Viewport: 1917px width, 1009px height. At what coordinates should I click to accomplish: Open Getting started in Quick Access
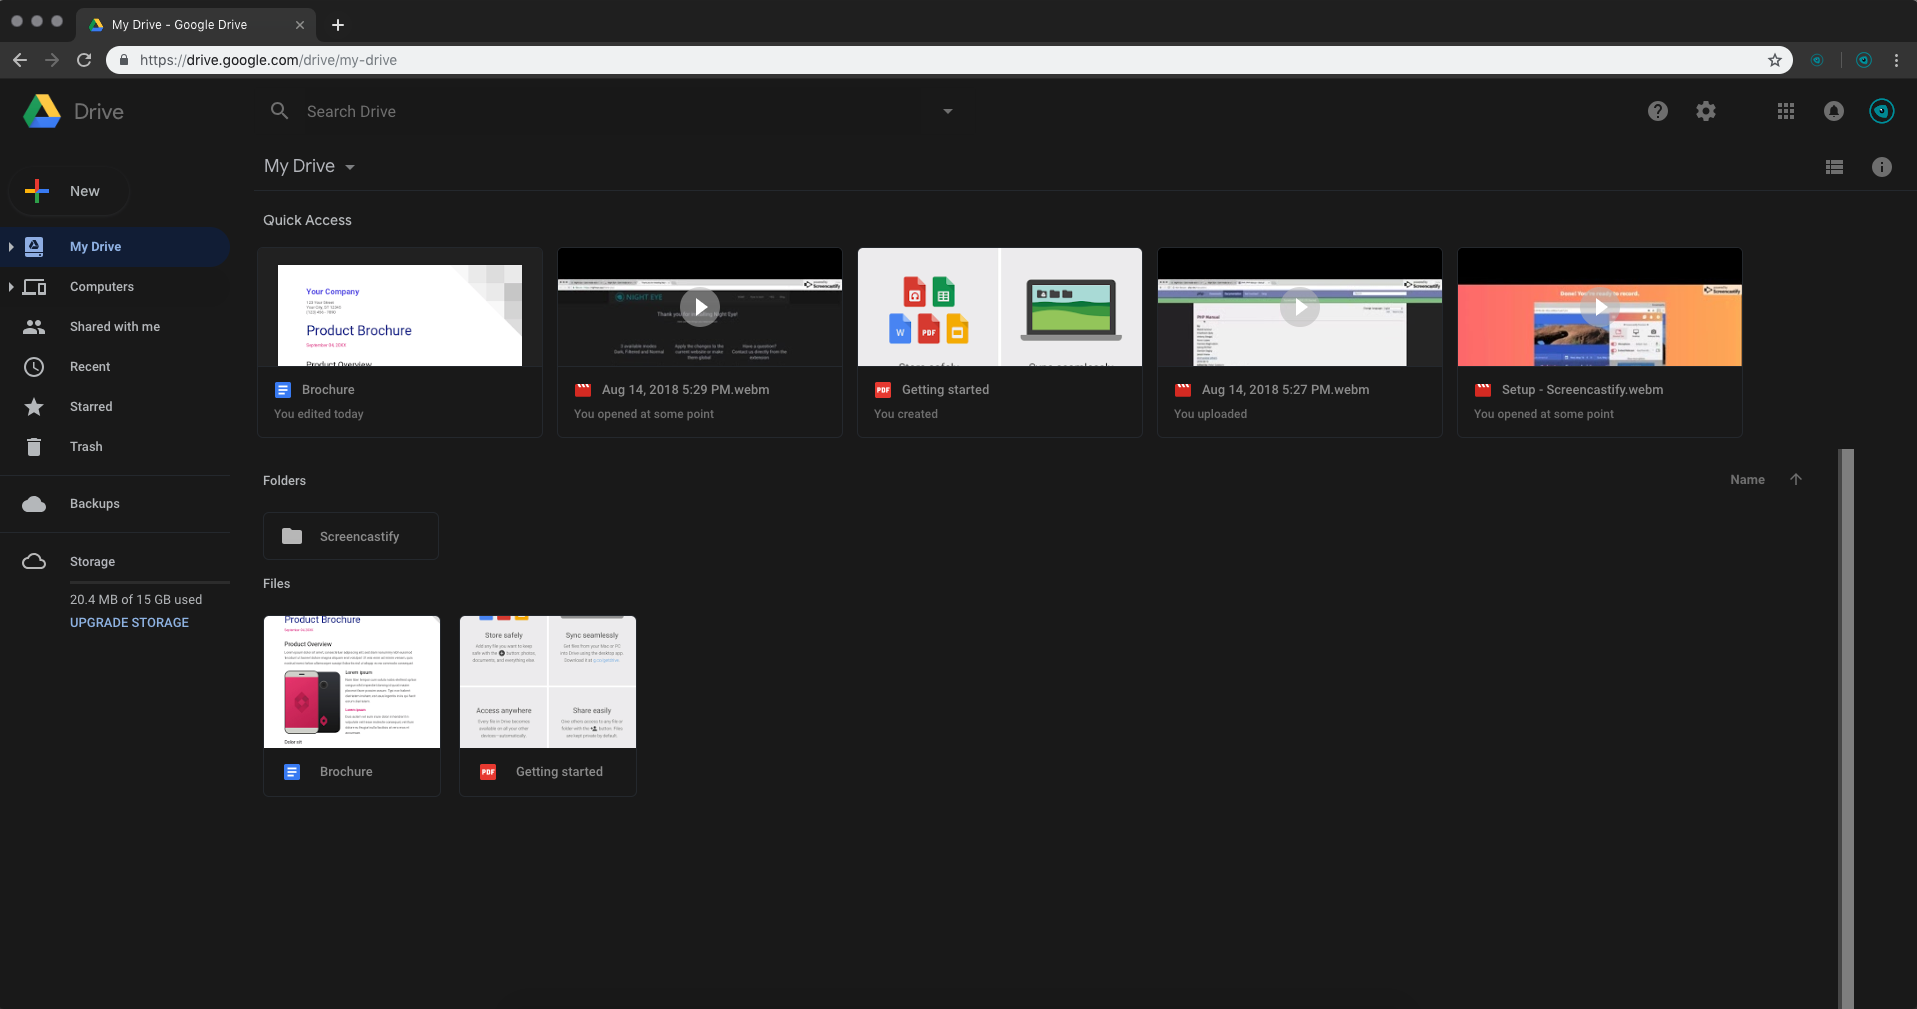[x=1000, y=342]
